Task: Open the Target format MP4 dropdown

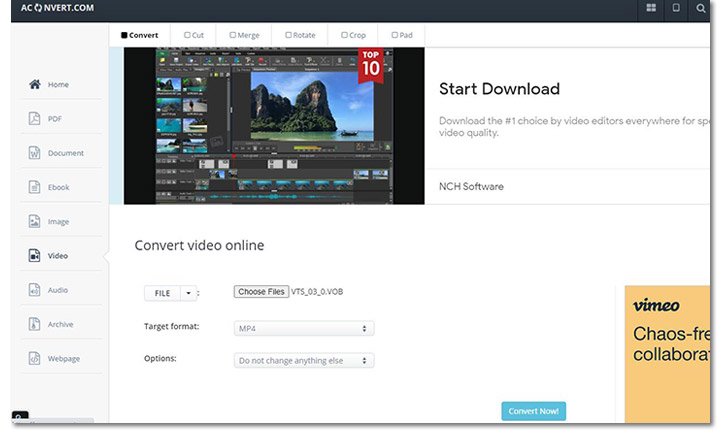Action: pyautogui.click(x=303, y=328)
